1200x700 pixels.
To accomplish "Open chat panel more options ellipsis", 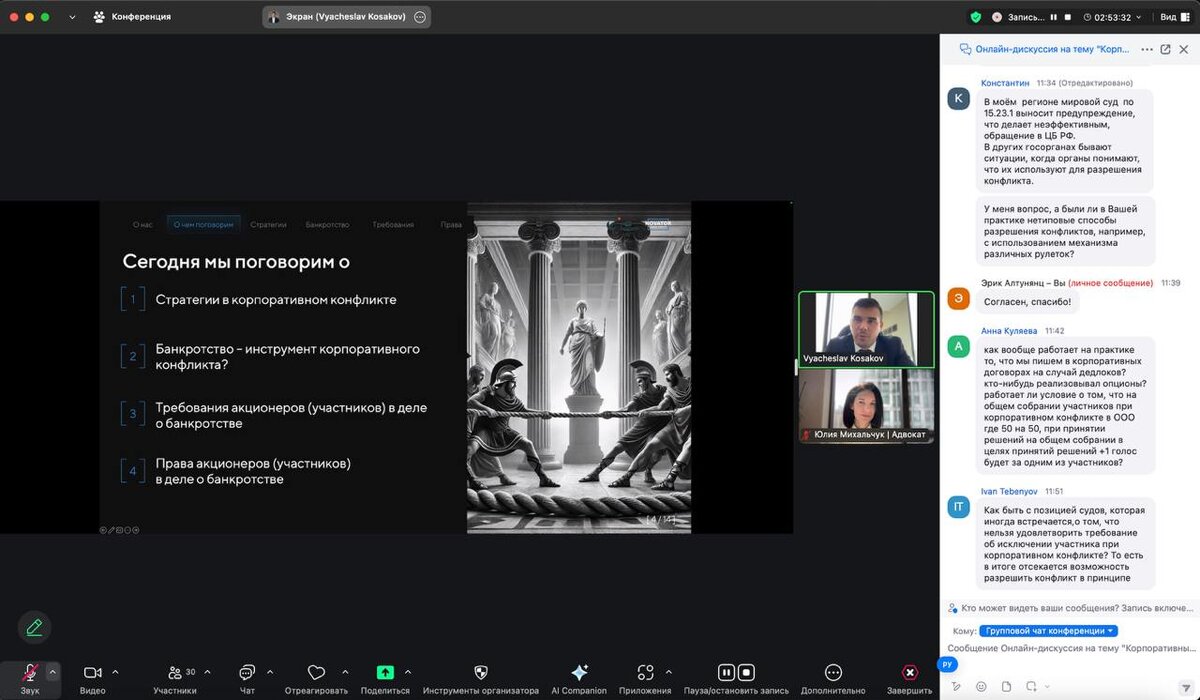I will [1146, 49].
